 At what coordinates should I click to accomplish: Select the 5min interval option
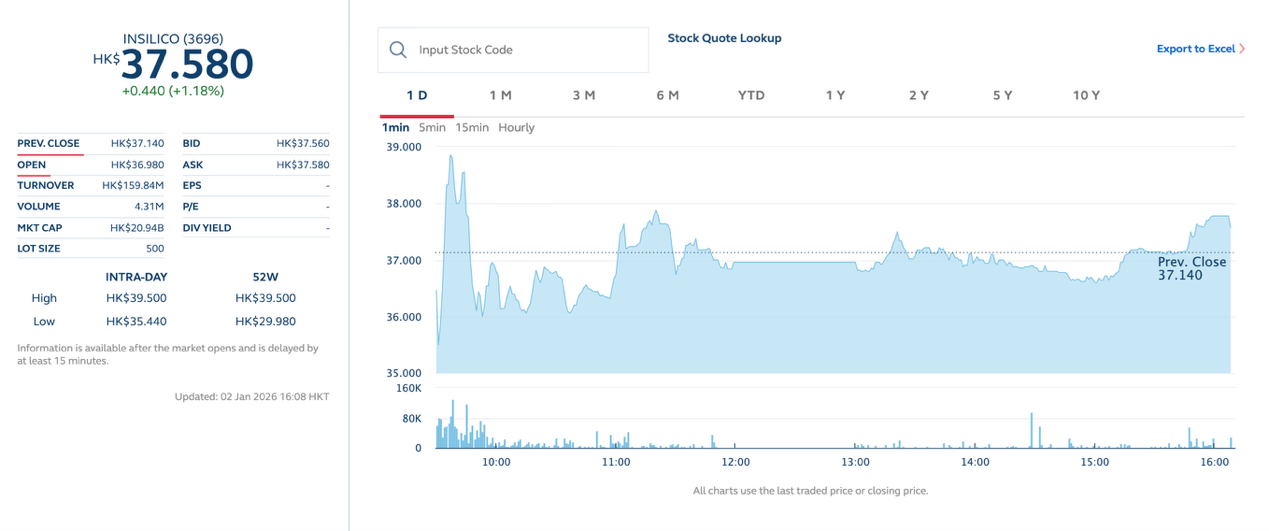tap(432, 127)
